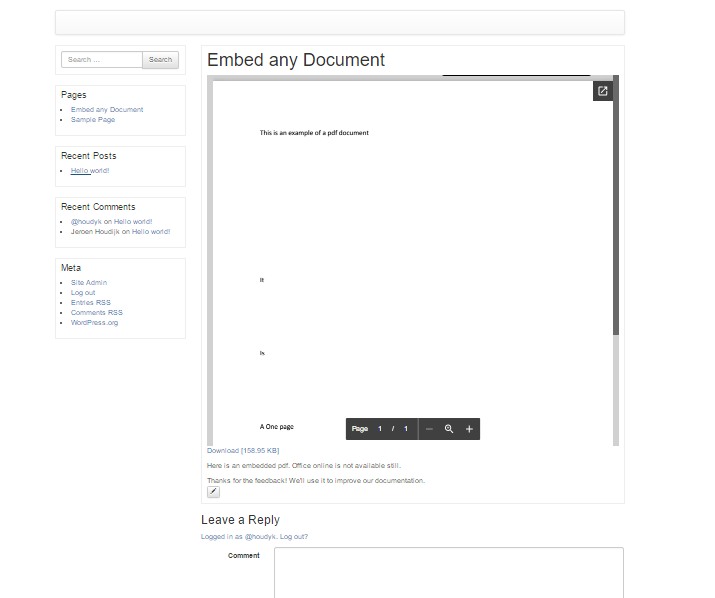Open the PDF in a new window

(x=602, y=91)
